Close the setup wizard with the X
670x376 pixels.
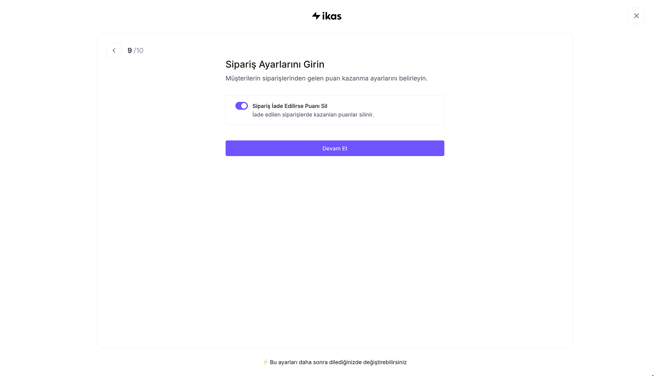click(636, 16)
